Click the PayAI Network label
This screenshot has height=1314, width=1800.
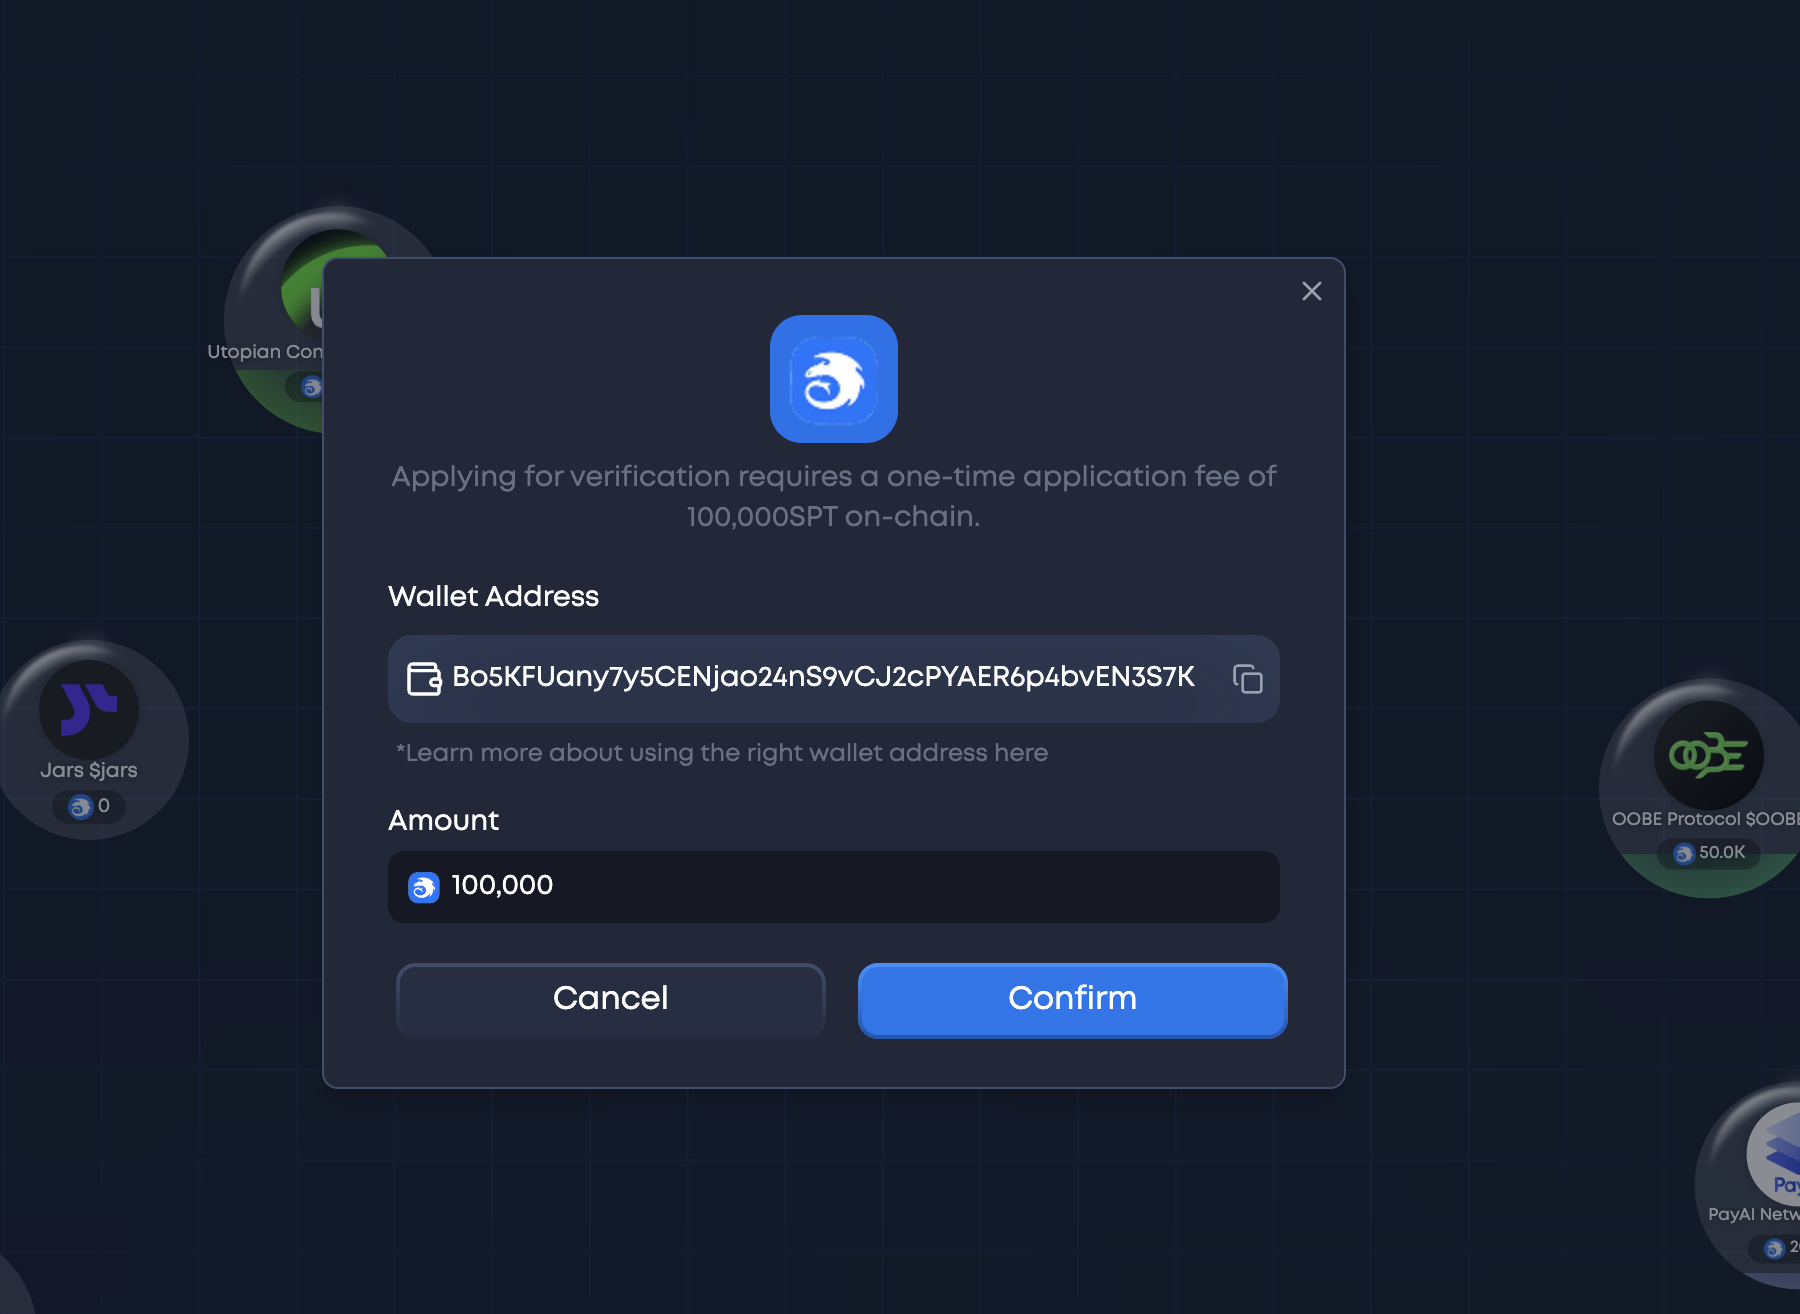(x=1754, y=1214)
